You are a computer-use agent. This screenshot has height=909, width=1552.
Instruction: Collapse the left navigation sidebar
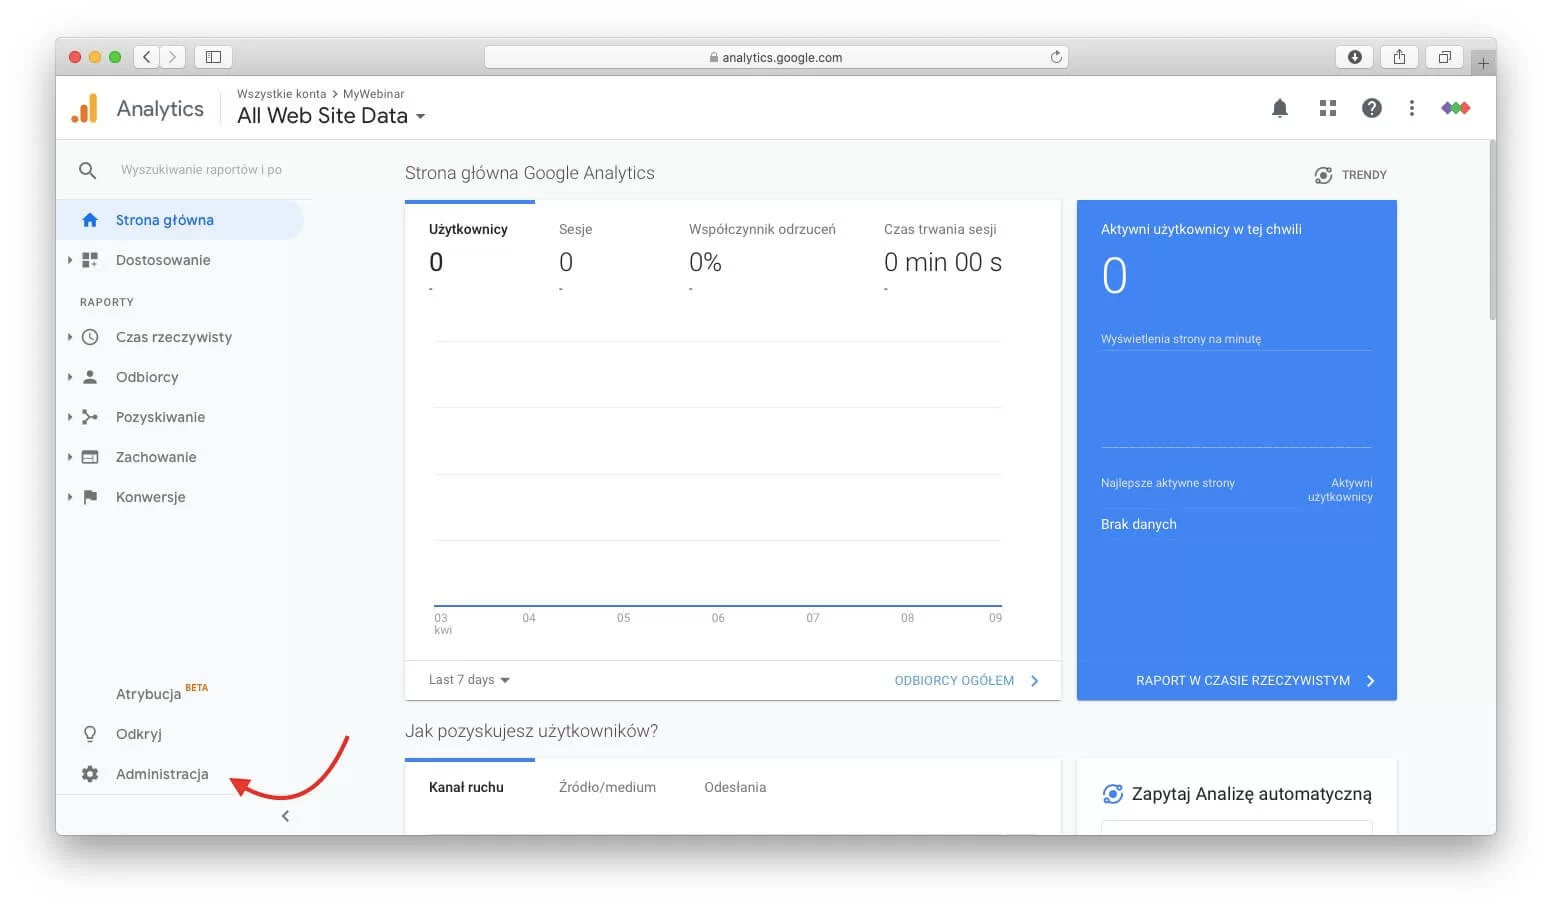pos(285,816)
